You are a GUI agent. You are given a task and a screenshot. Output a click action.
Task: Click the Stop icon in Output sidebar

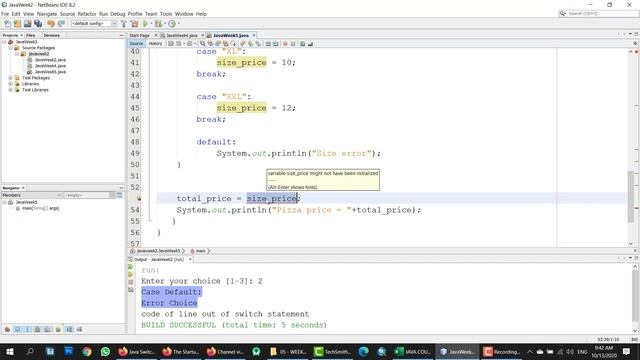coord(131,282)
